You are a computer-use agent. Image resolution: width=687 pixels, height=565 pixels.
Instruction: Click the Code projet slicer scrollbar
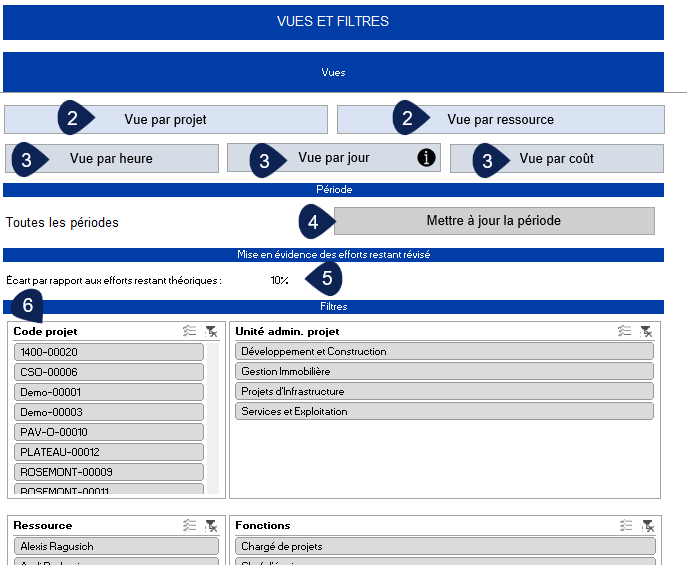(213, 418)
